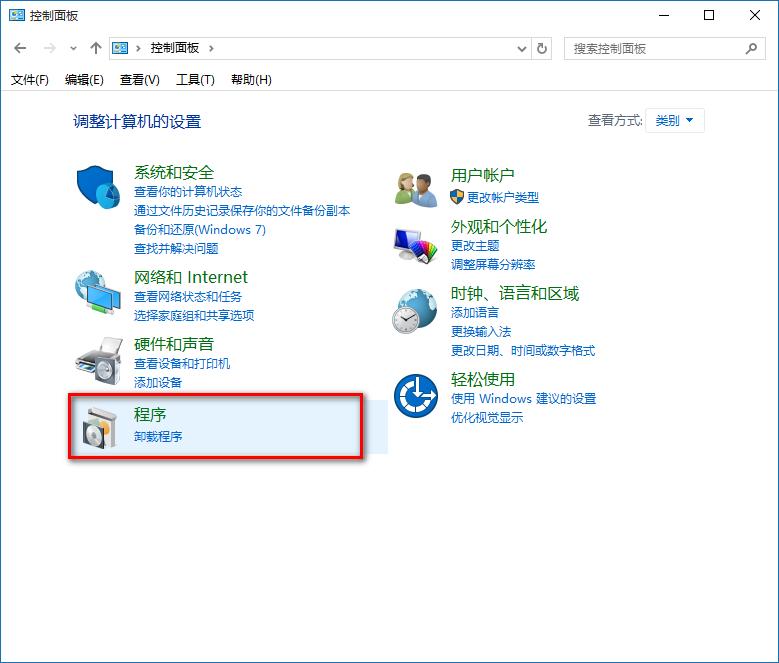Open the 轻松使用 heading link
Image resolution: width=779 pixels, height=663 pixels.
point(482,379)
